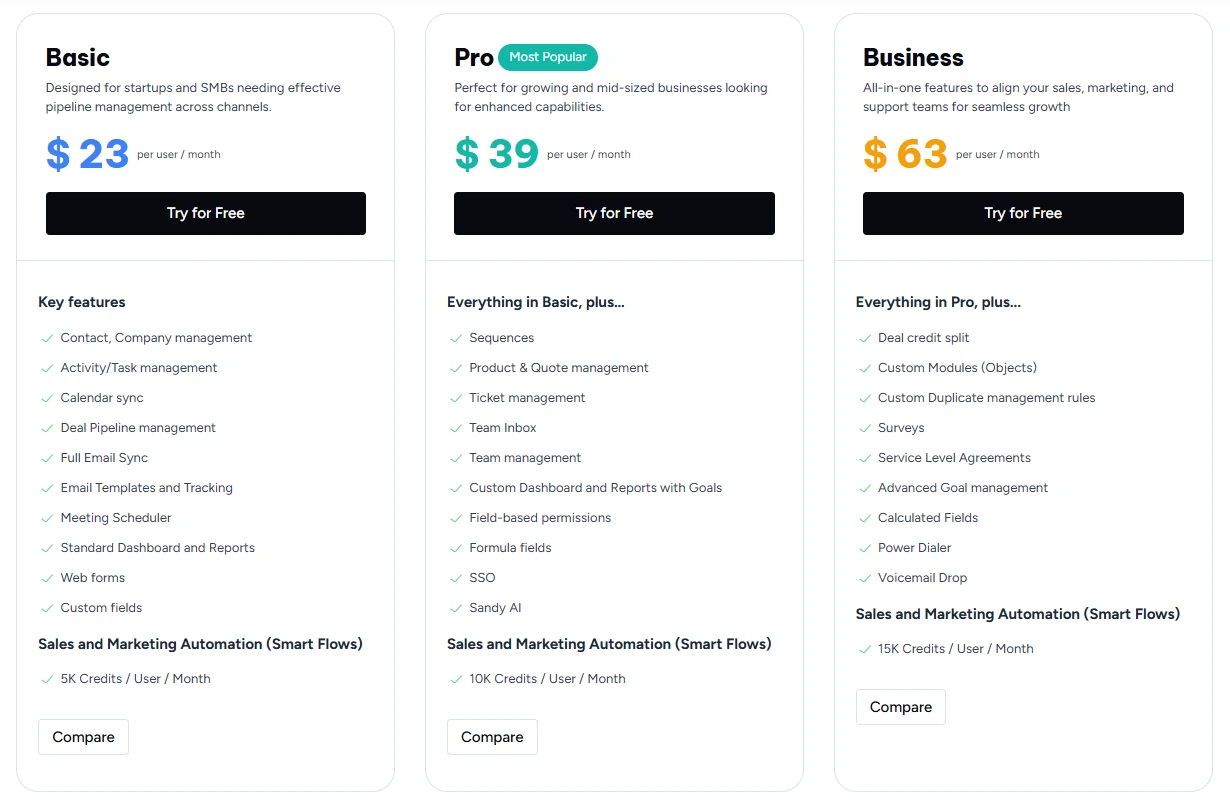Click the checkmark next to Deal credit split
This screenshot has height=803, width=1230.
(865, 338)
